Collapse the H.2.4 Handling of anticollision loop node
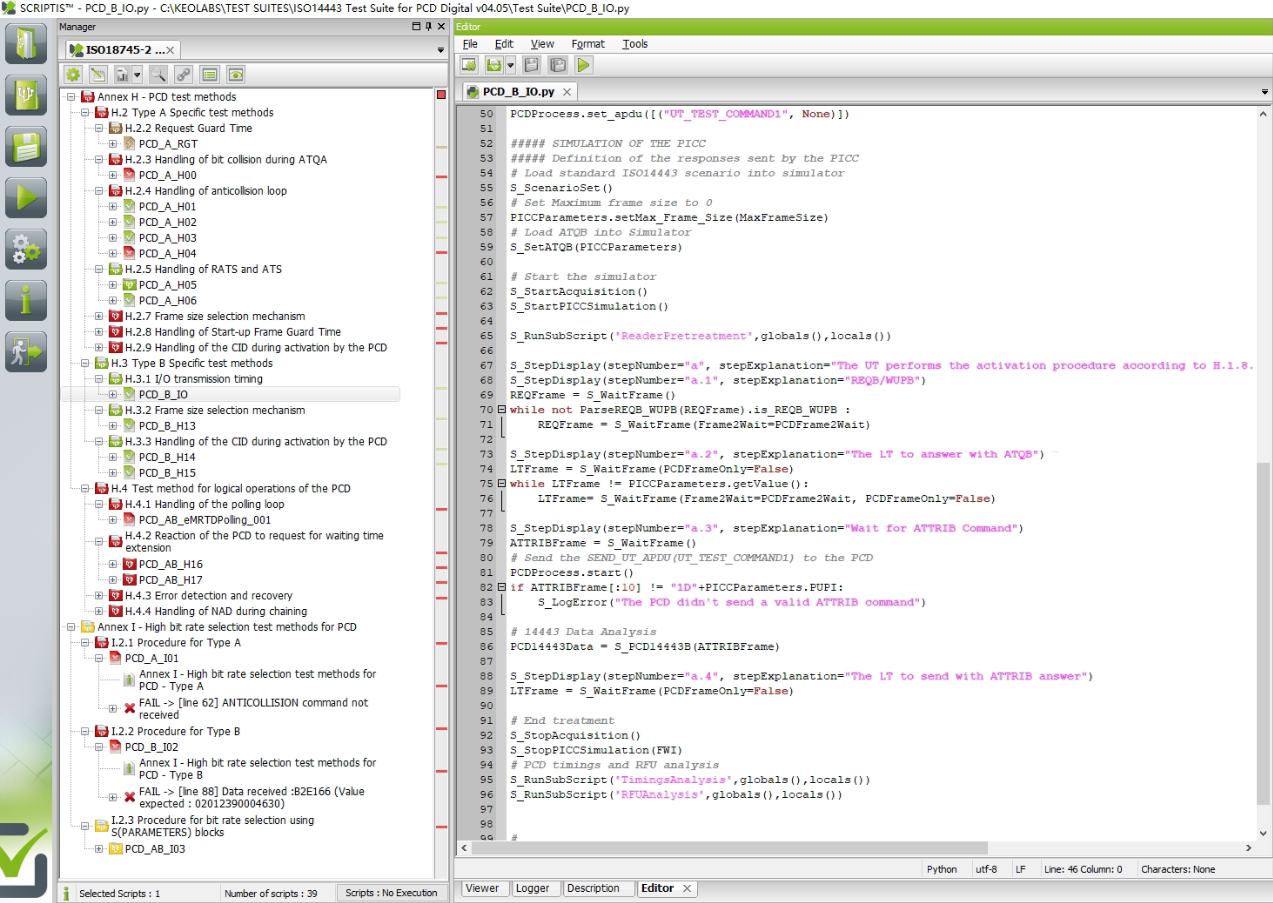1273x903 pixels. coord(100,191)
